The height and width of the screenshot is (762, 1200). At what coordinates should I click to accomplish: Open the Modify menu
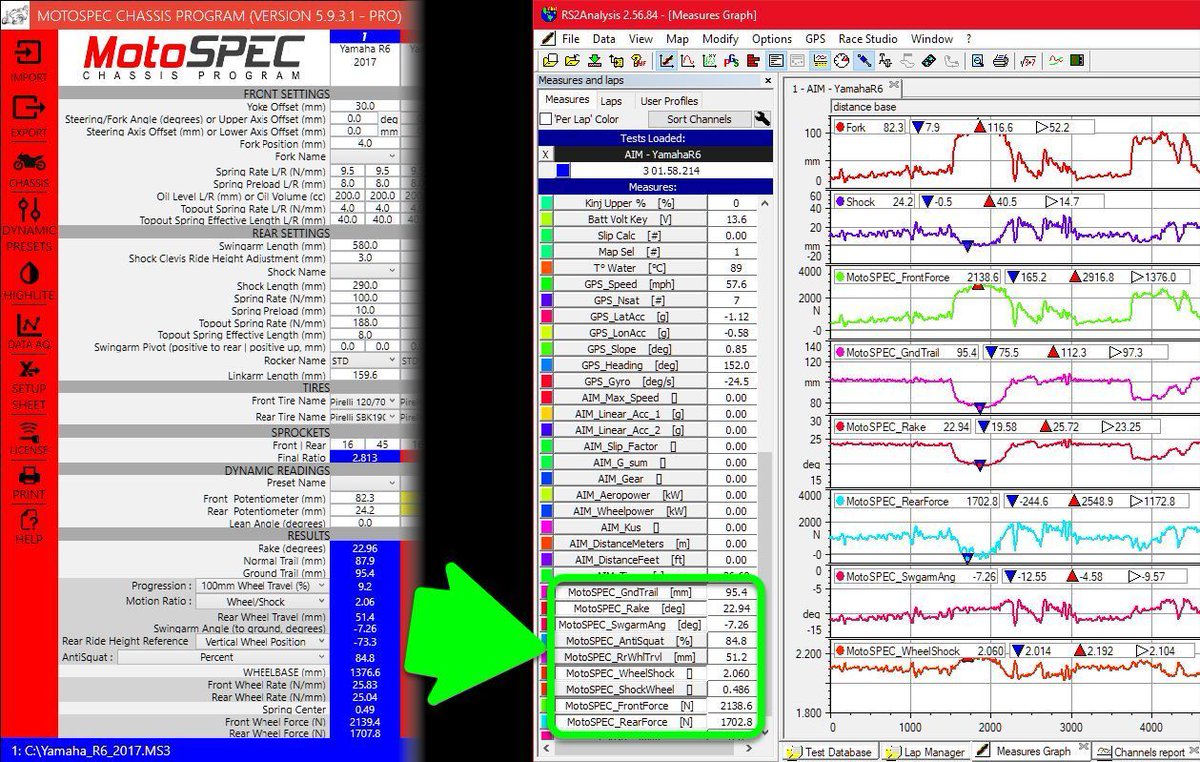pyautogui.click(x=720, y=39)
